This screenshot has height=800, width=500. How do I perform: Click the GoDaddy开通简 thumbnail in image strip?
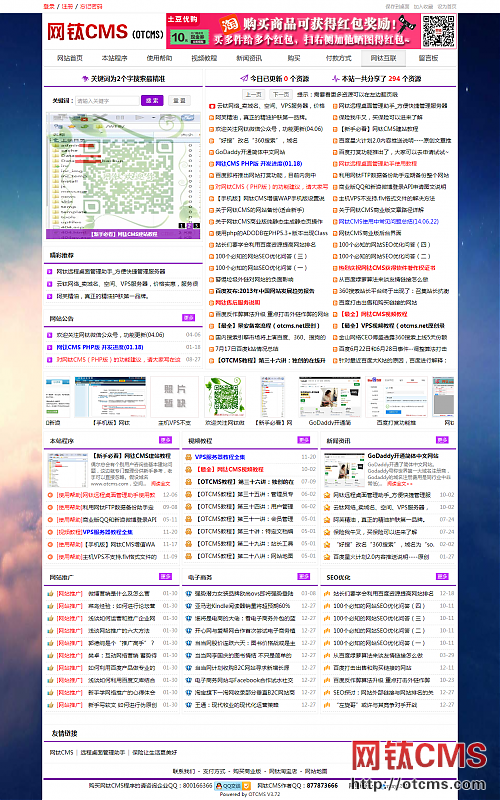[330, 397]
